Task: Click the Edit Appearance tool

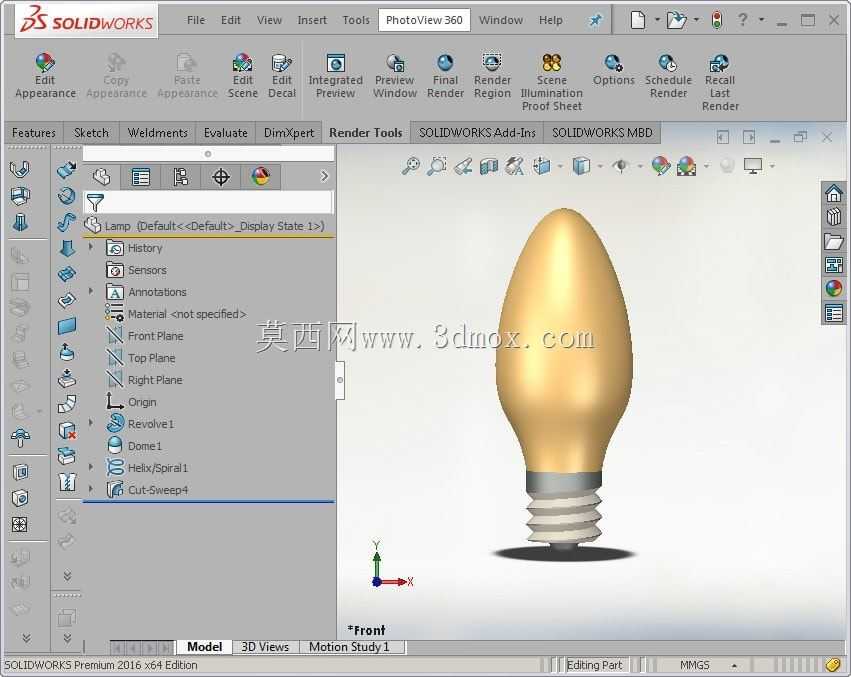Action: pos(45,76)
